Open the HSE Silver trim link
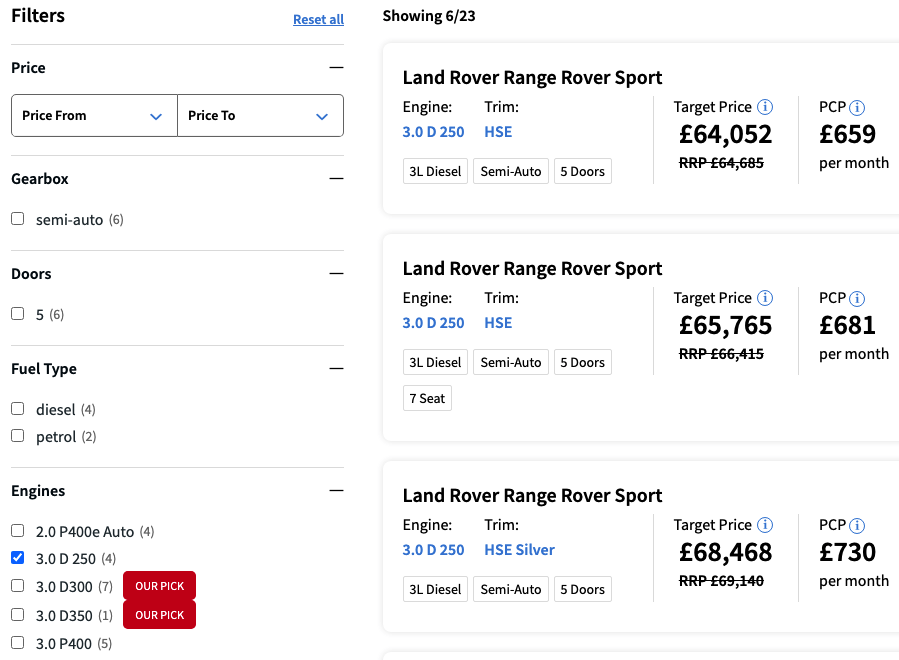The width and height of the screenshot is (899, 660). pyautogui.click(x=519, y=550)
